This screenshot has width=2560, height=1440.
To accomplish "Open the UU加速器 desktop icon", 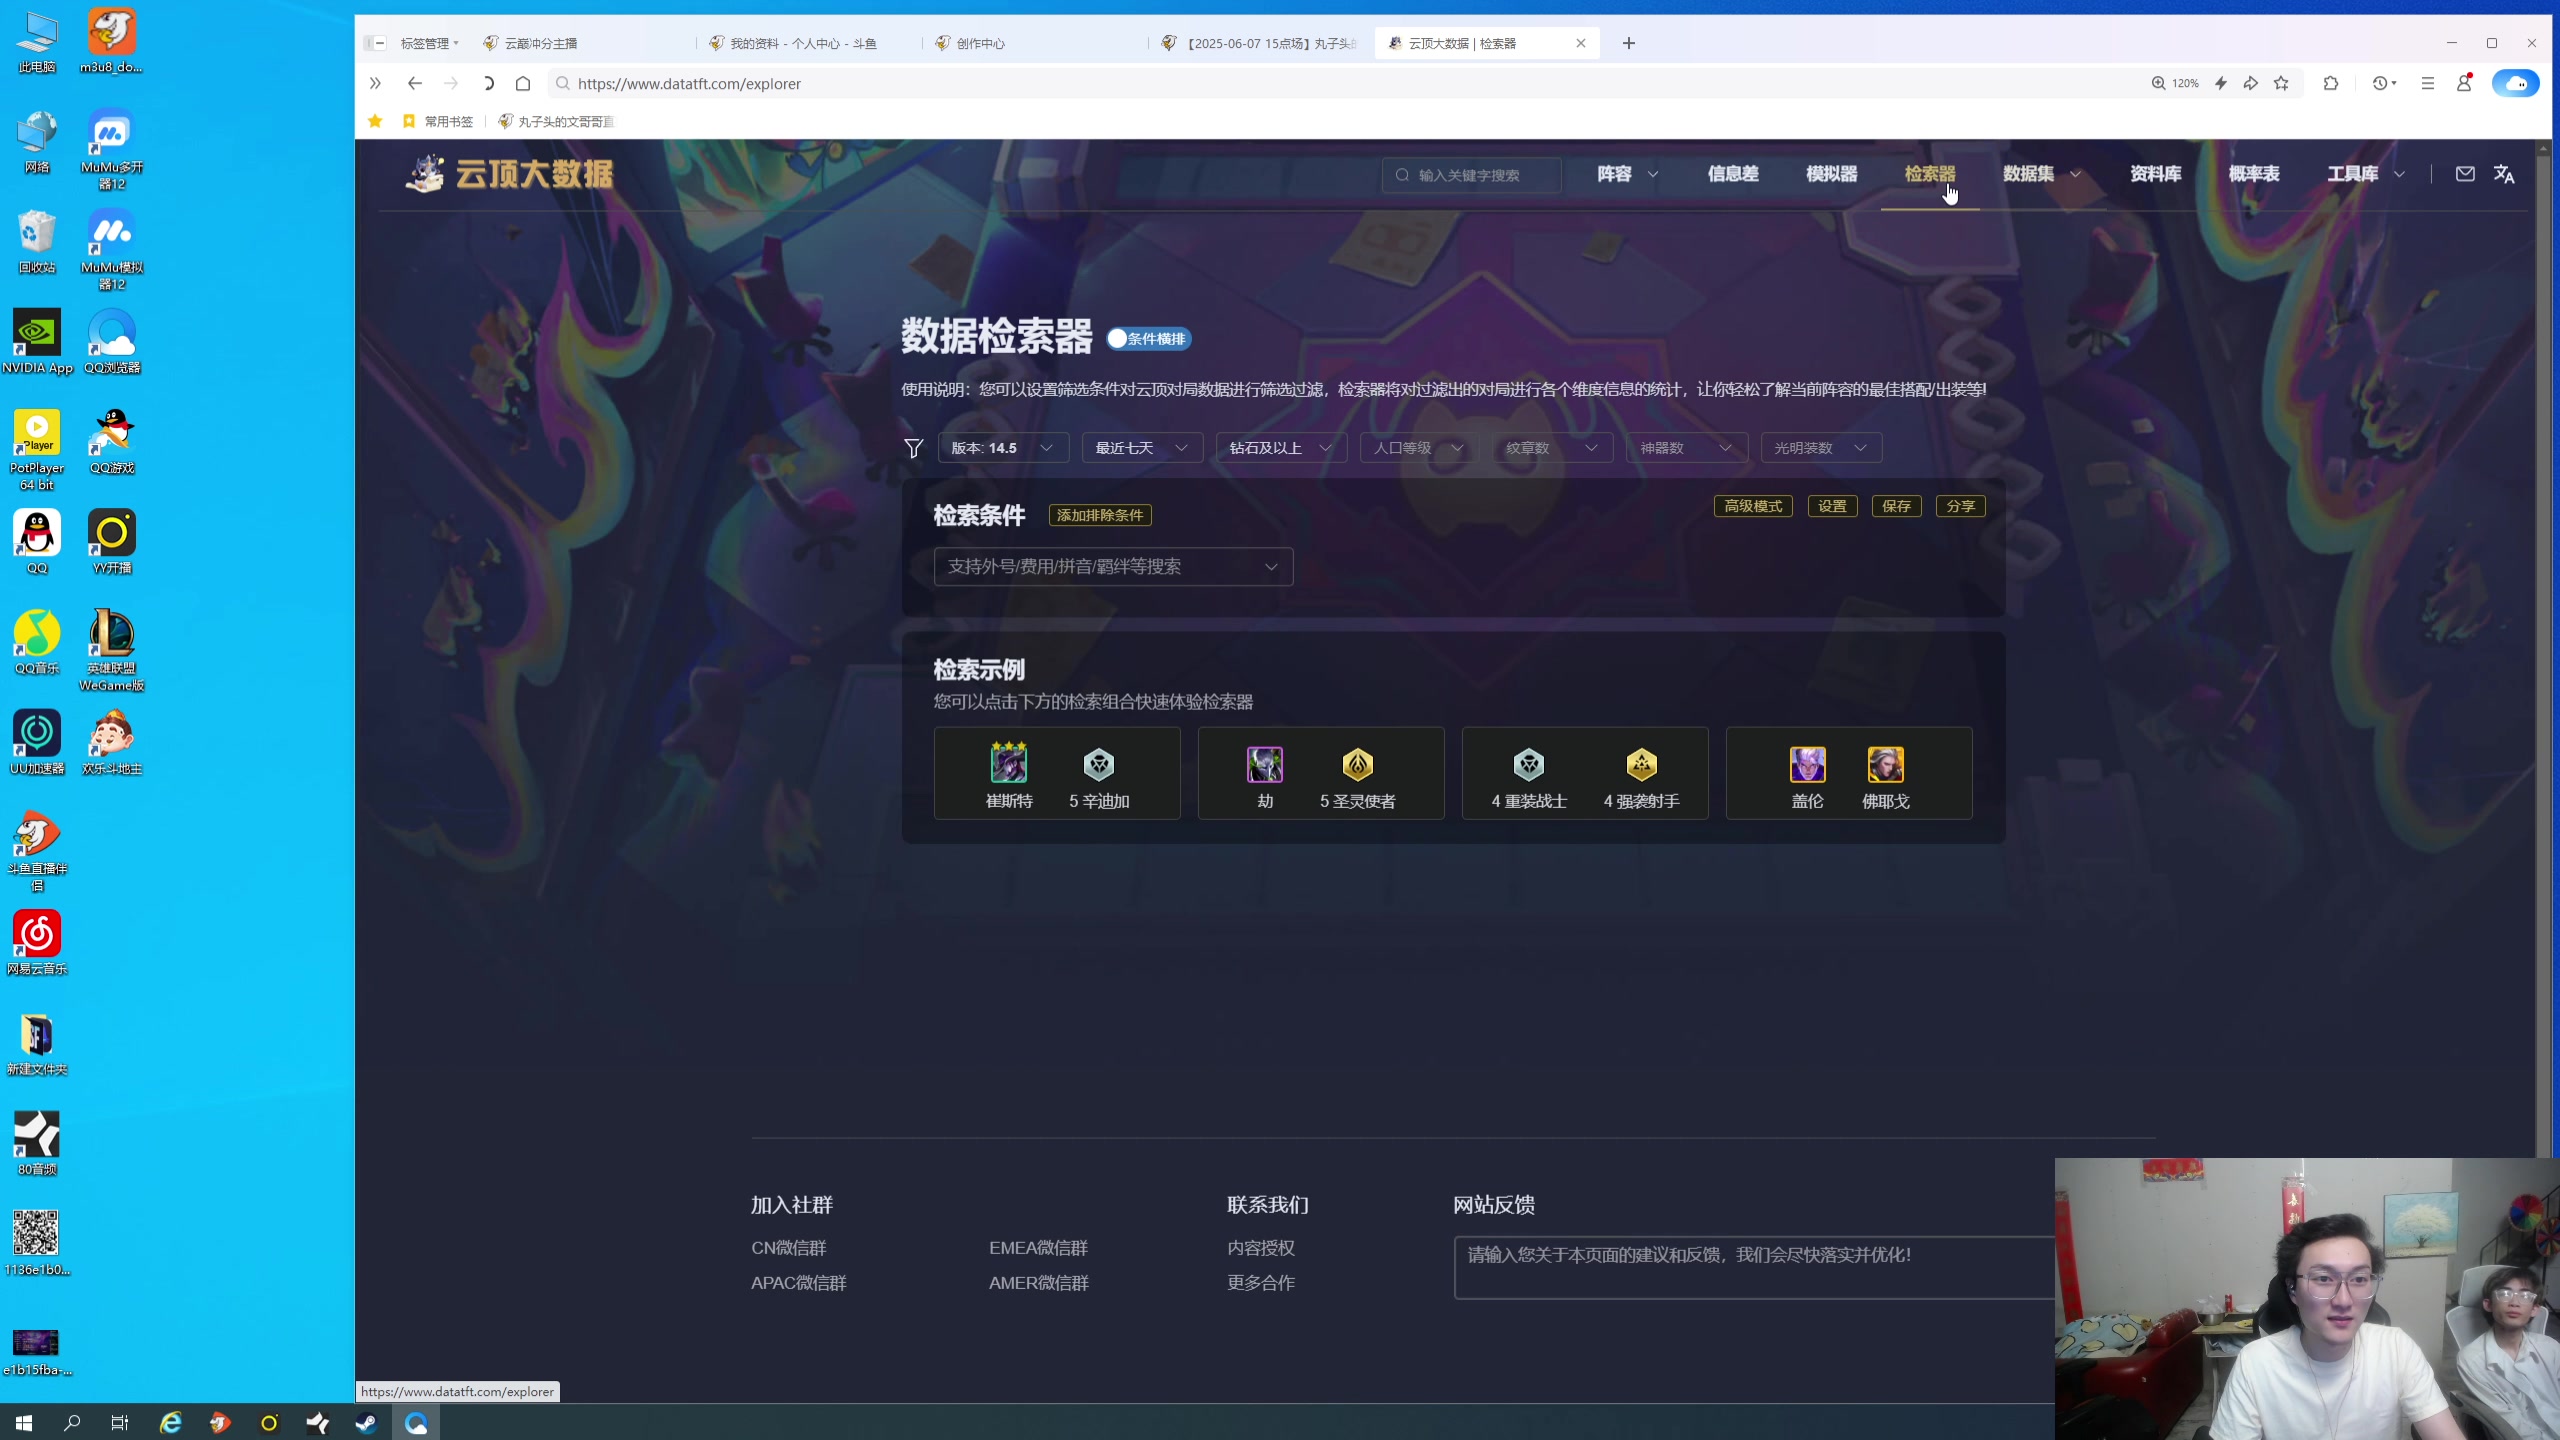I will [x=37, y=742].
